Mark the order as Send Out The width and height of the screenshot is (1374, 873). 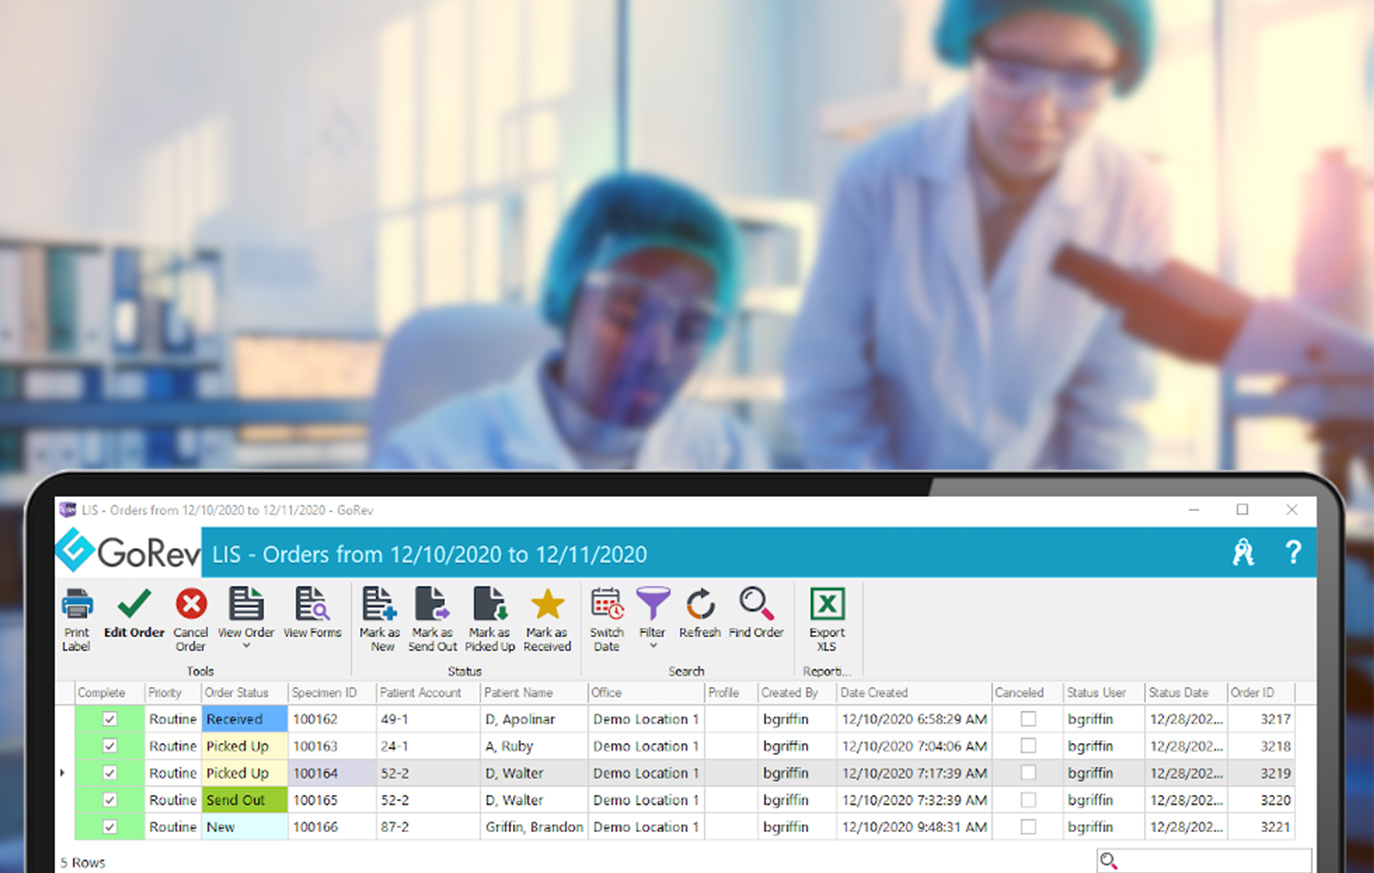pyautogui.click(x=432, y=606)
